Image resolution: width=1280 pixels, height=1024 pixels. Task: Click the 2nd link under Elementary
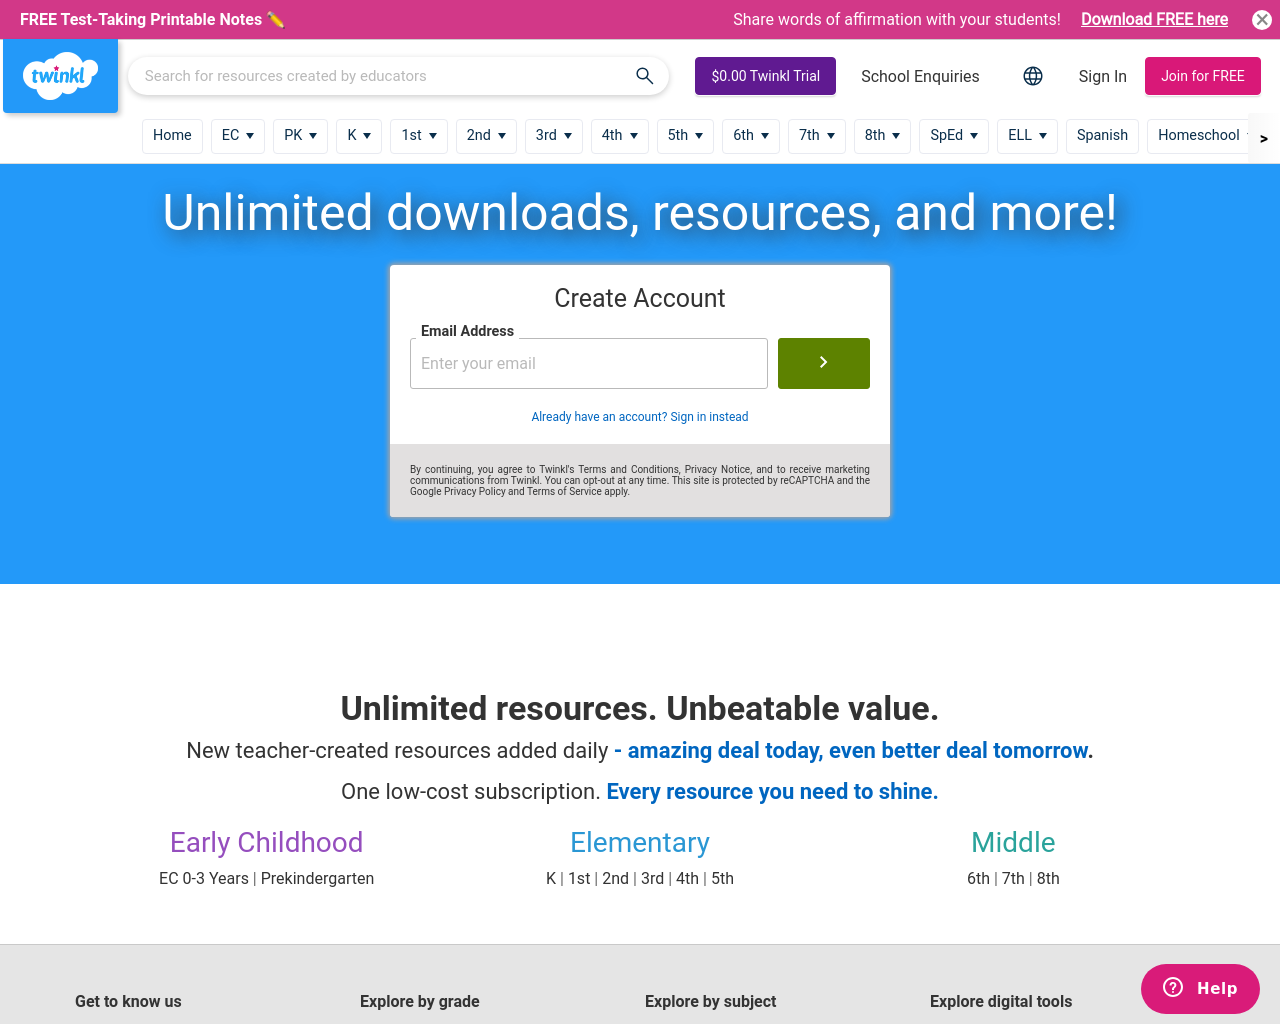click(x=615, y=878)
